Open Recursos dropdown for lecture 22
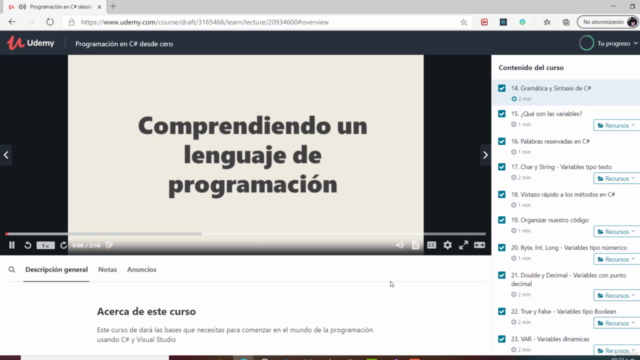Image resolution: width=640 pixels, height=360 pixels. 617,323
